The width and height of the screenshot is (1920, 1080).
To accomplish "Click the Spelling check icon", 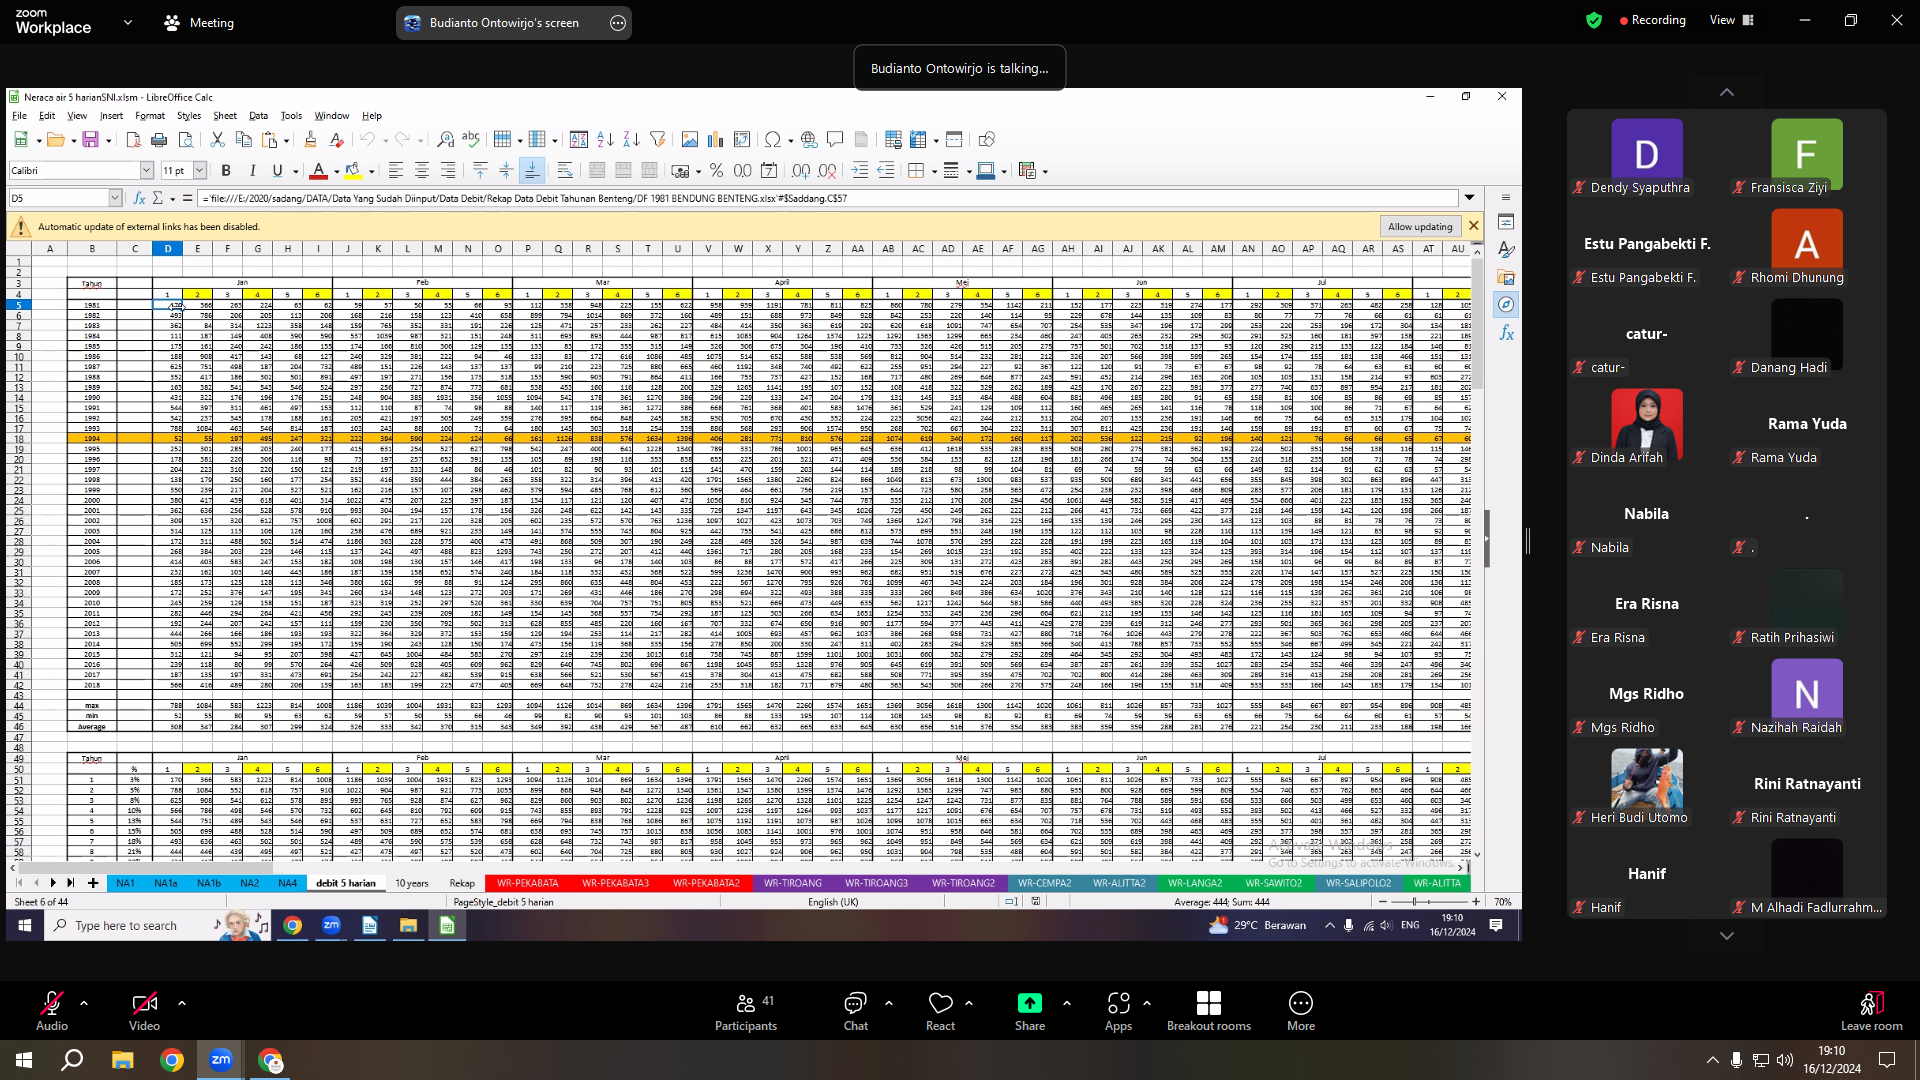I will [x=471, y=140].
